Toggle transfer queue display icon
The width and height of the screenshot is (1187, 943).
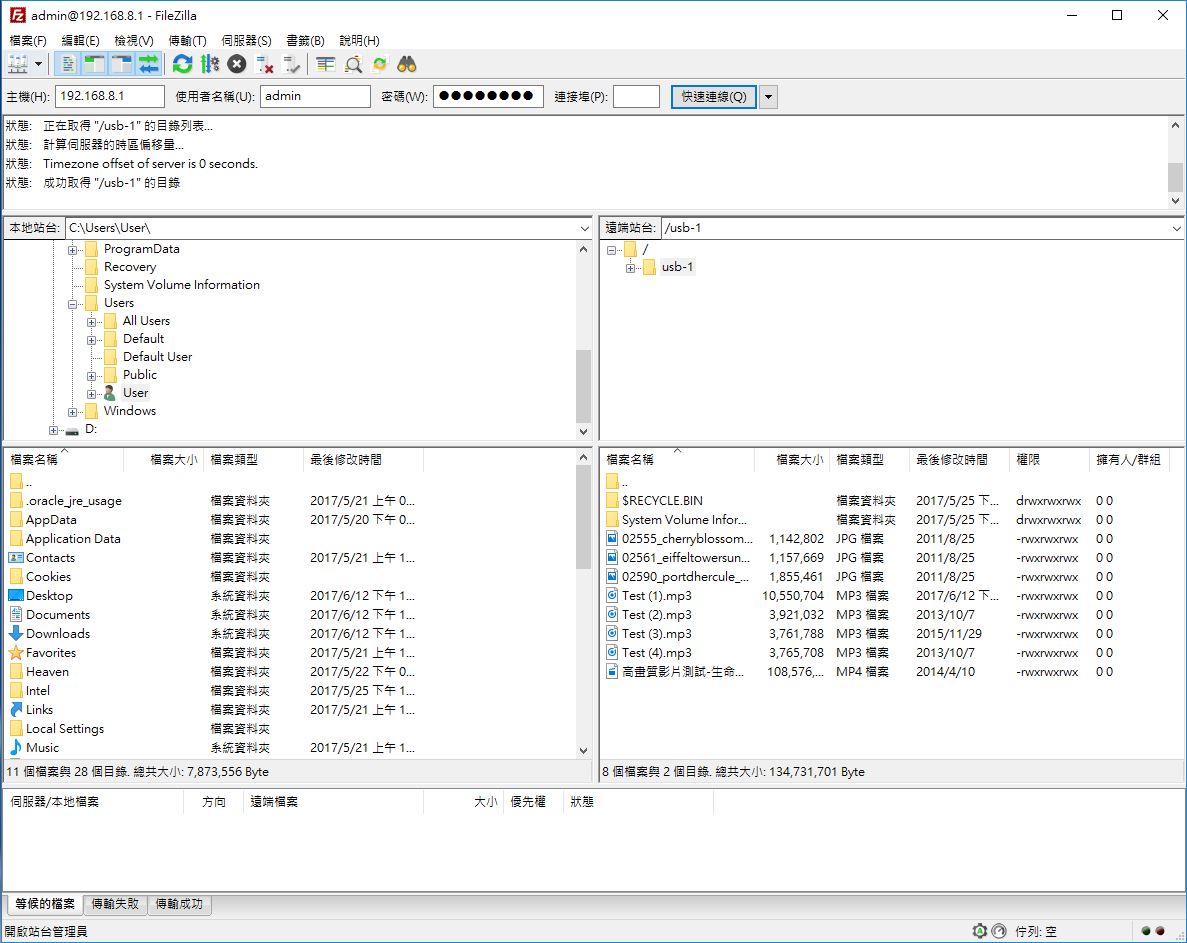click(149, 64)
